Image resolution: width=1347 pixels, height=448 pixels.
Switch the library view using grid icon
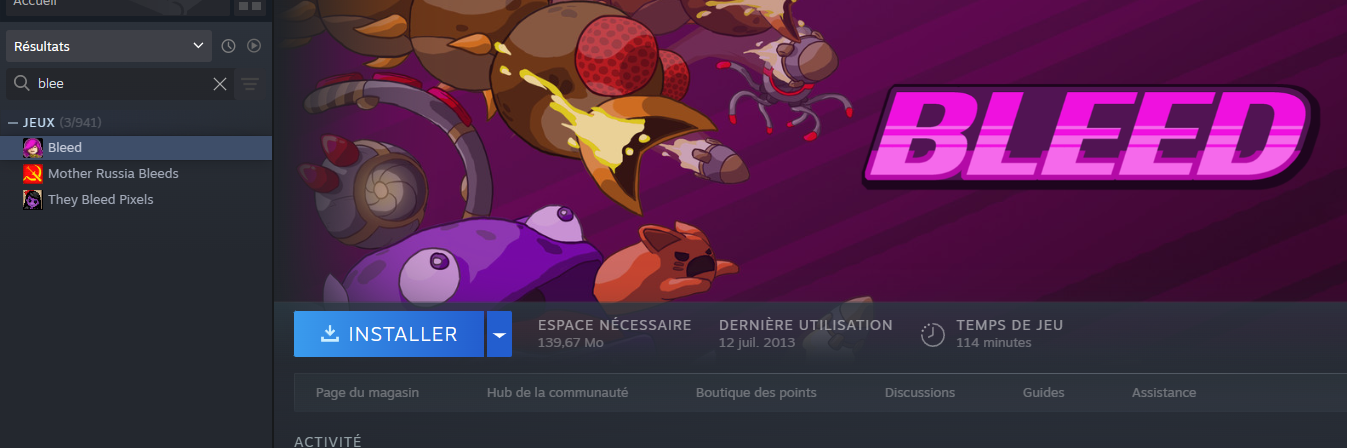pos(248,6)
